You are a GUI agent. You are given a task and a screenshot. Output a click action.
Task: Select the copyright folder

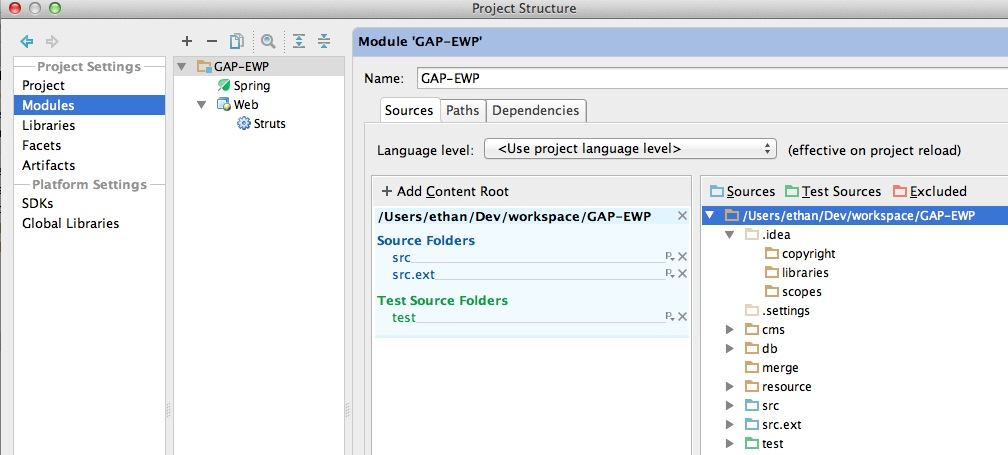[800, 254]
